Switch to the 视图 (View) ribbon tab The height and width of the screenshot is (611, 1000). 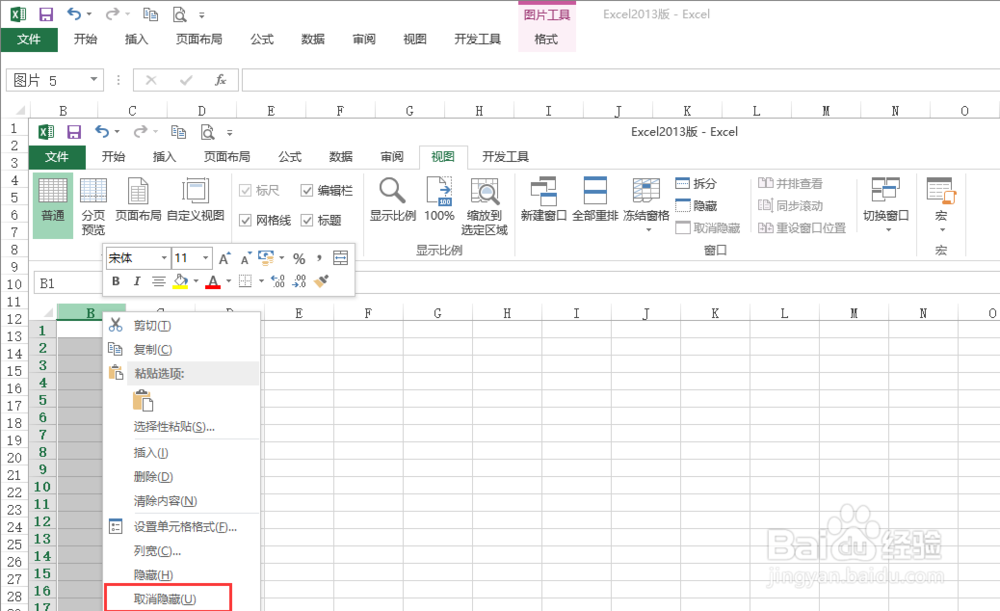(441, 157)
